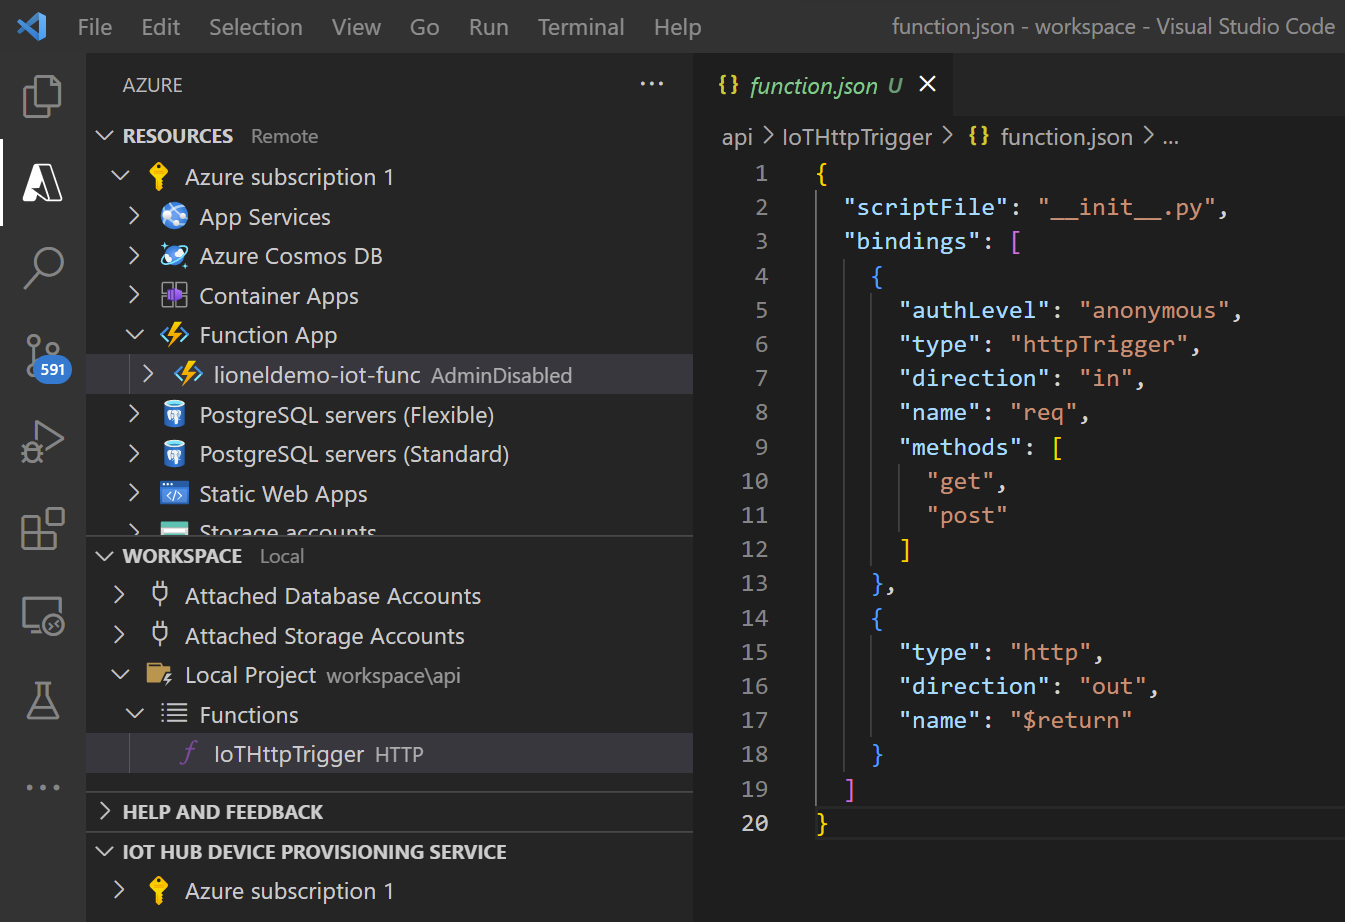Open the Run and Debug view
Viewport: 1345px width, 922px height.
pos(42,441)
